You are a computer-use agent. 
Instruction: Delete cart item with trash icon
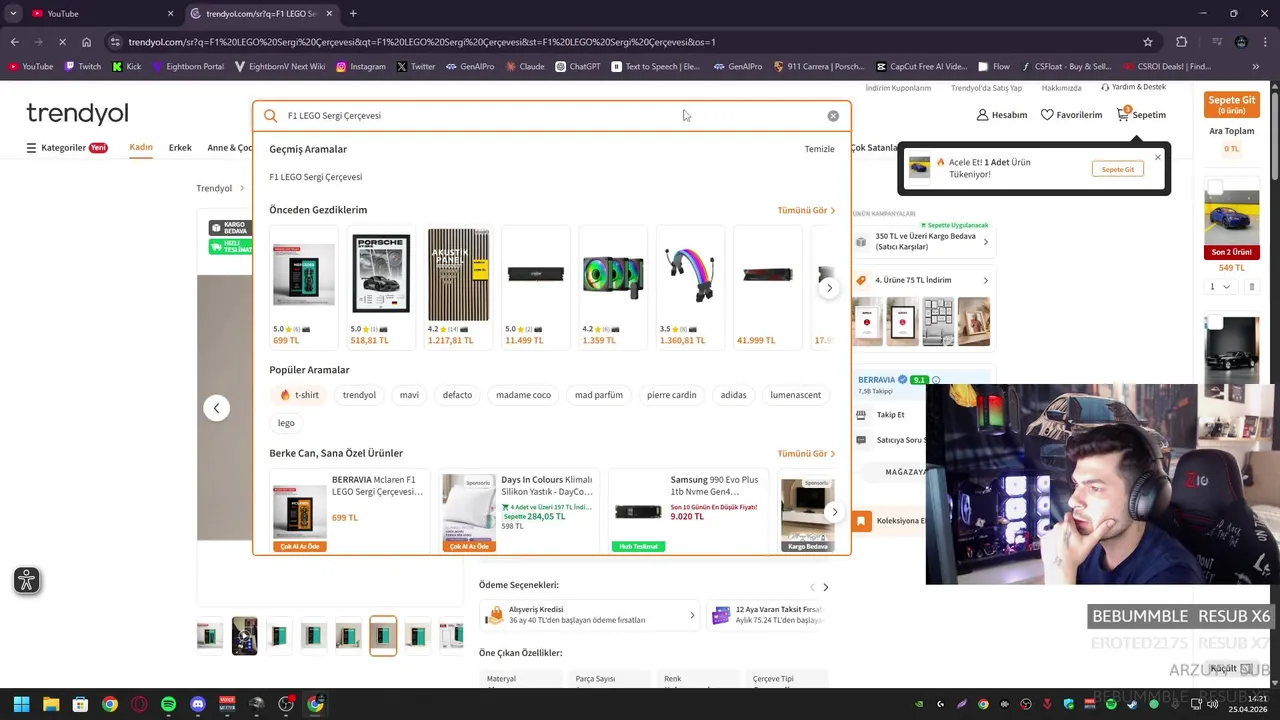[1251, 287]
